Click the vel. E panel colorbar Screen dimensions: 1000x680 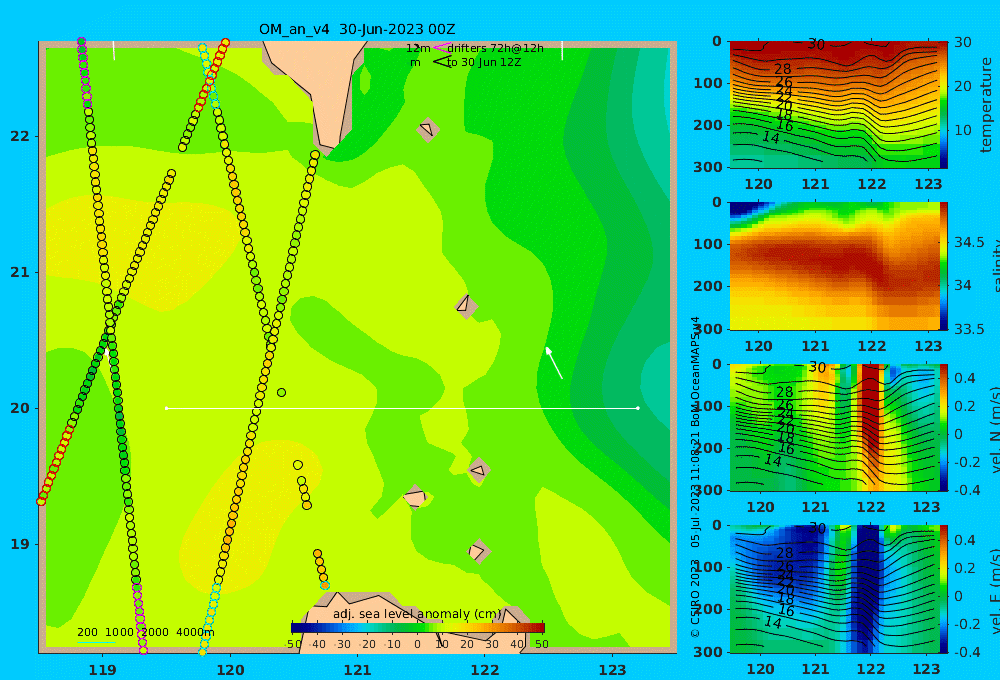943,589
